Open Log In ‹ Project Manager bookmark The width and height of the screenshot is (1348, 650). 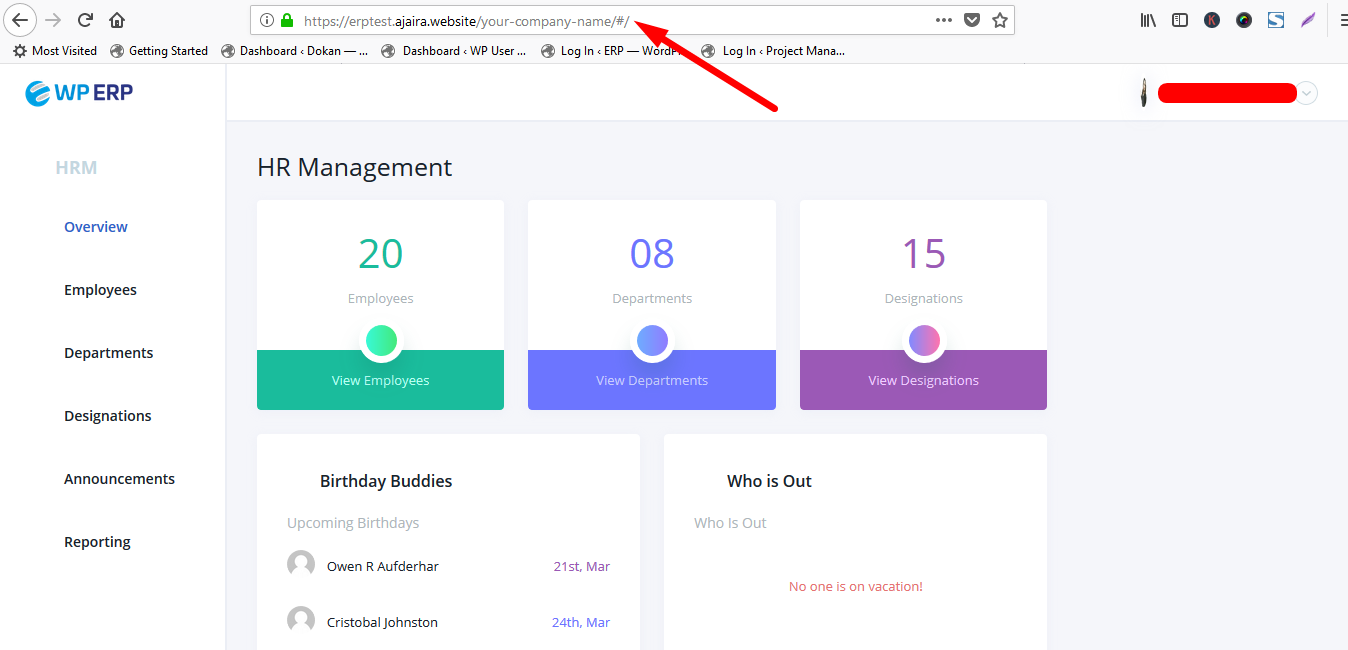pyautogui.click(x=773, y=51)
